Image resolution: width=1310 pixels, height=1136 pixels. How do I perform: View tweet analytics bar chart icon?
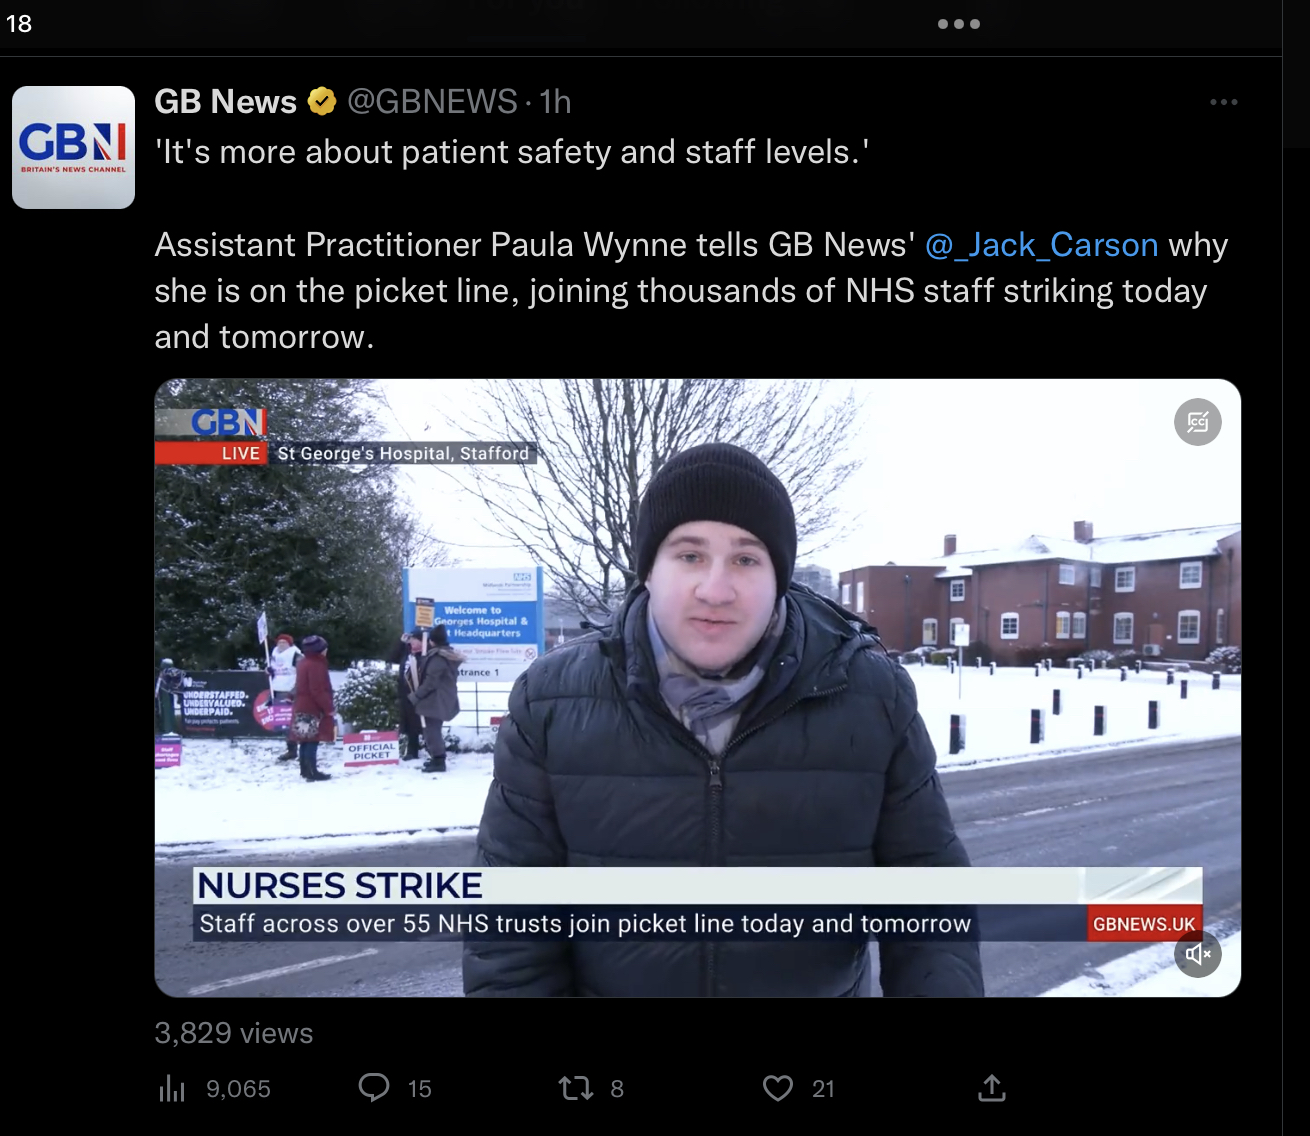click(172, 1088)
